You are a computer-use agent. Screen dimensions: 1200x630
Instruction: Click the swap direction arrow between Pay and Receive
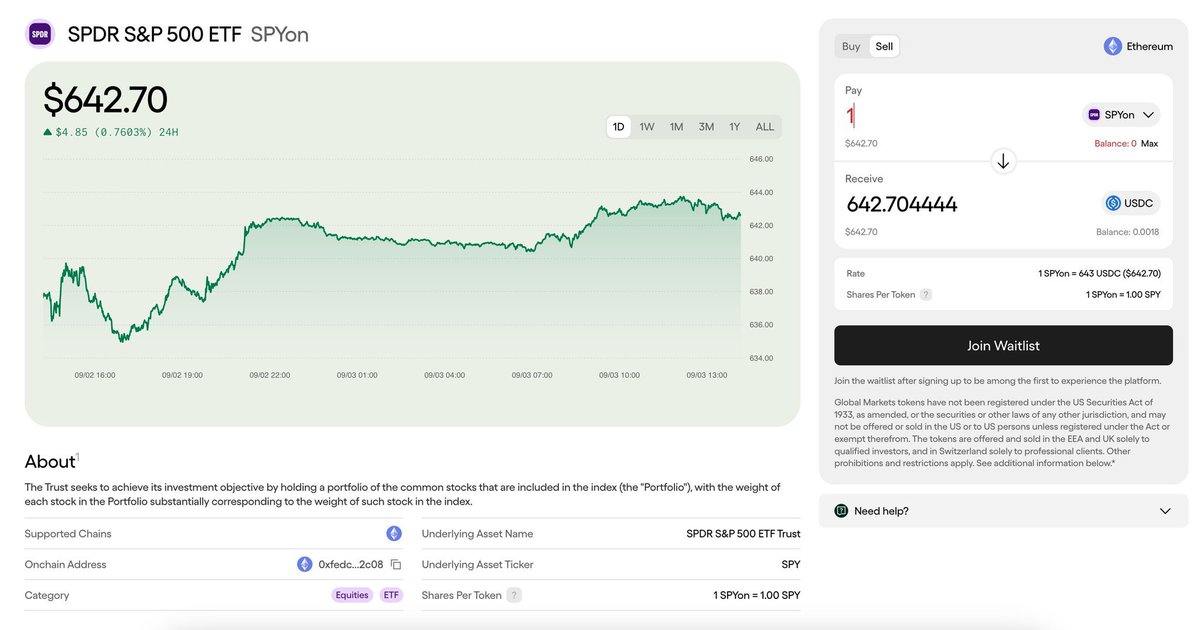pyautogui.click(x=1003, y=160)
